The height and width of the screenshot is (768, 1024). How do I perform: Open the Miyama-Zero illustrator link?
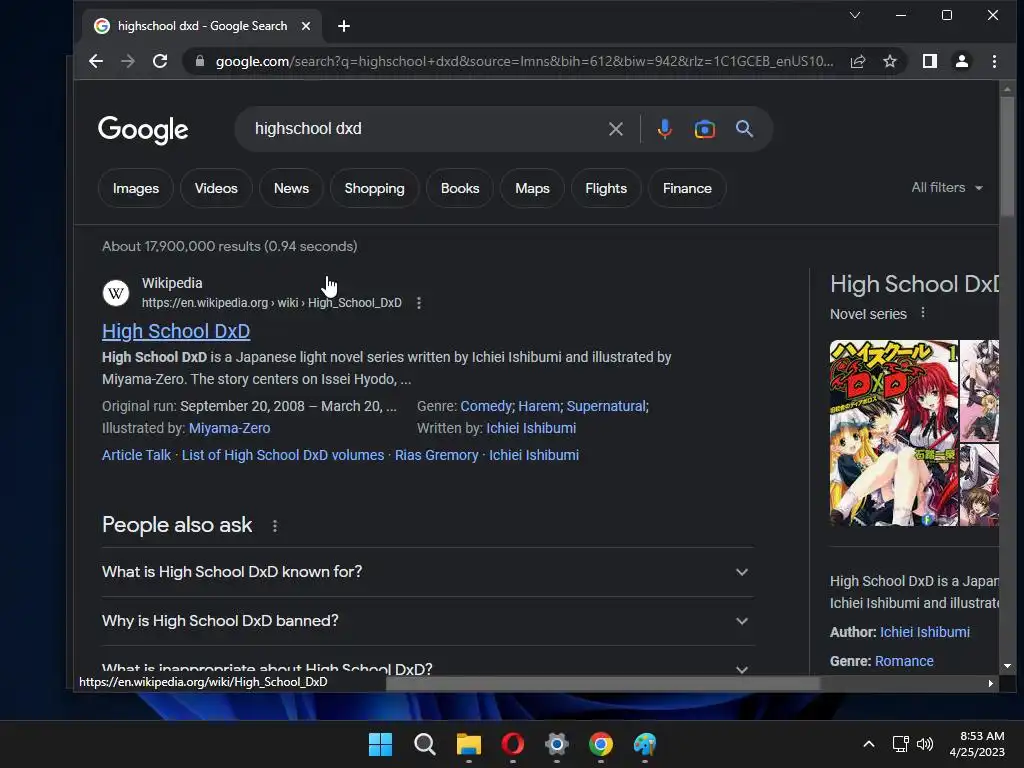(229, 428)
